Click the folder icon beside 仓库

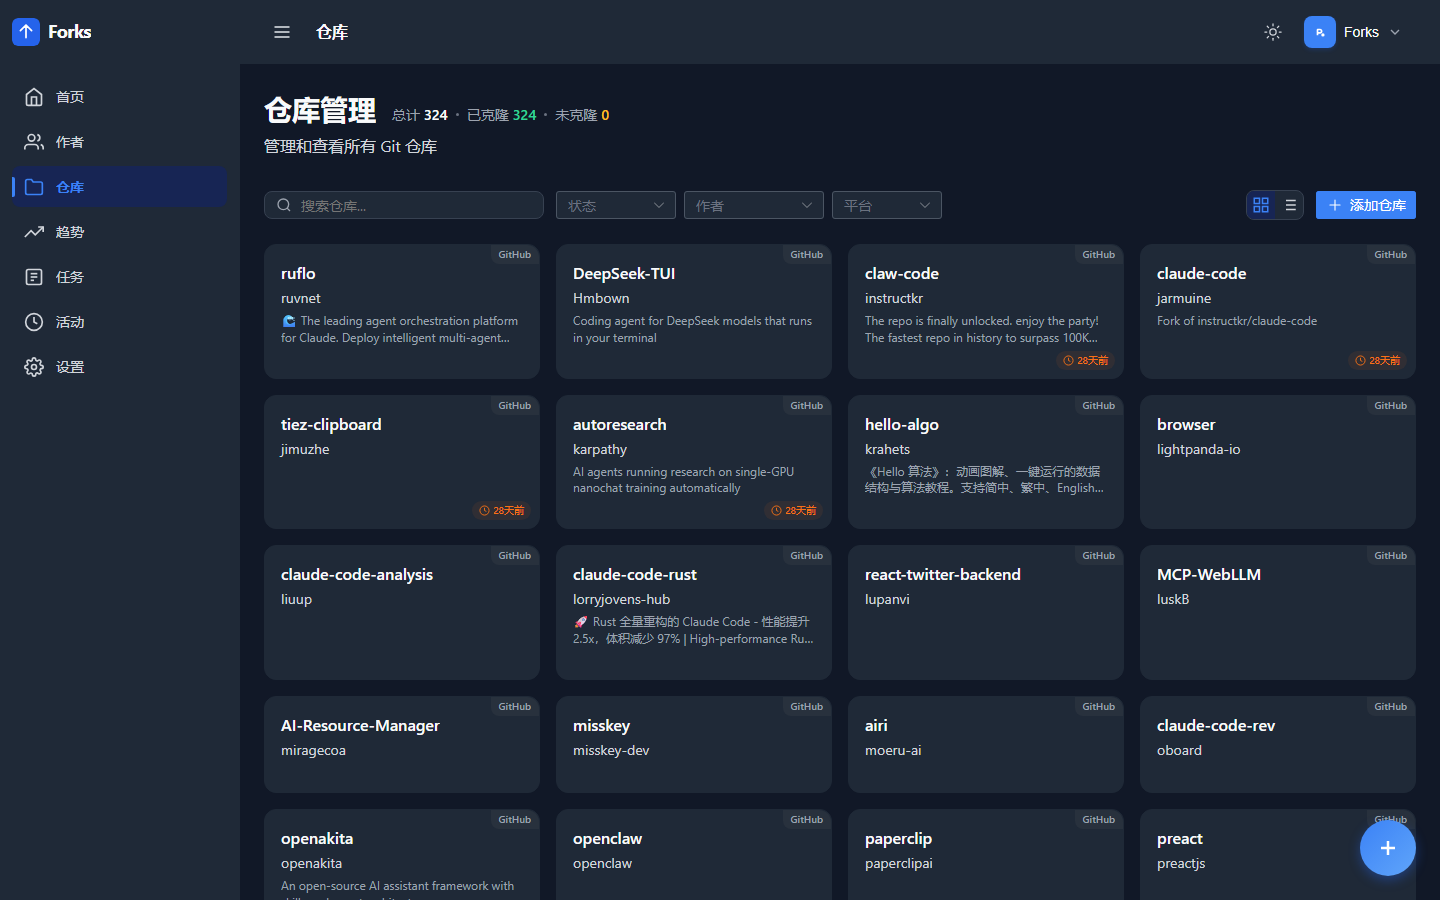pyautogui.click(x=34, y=187)
